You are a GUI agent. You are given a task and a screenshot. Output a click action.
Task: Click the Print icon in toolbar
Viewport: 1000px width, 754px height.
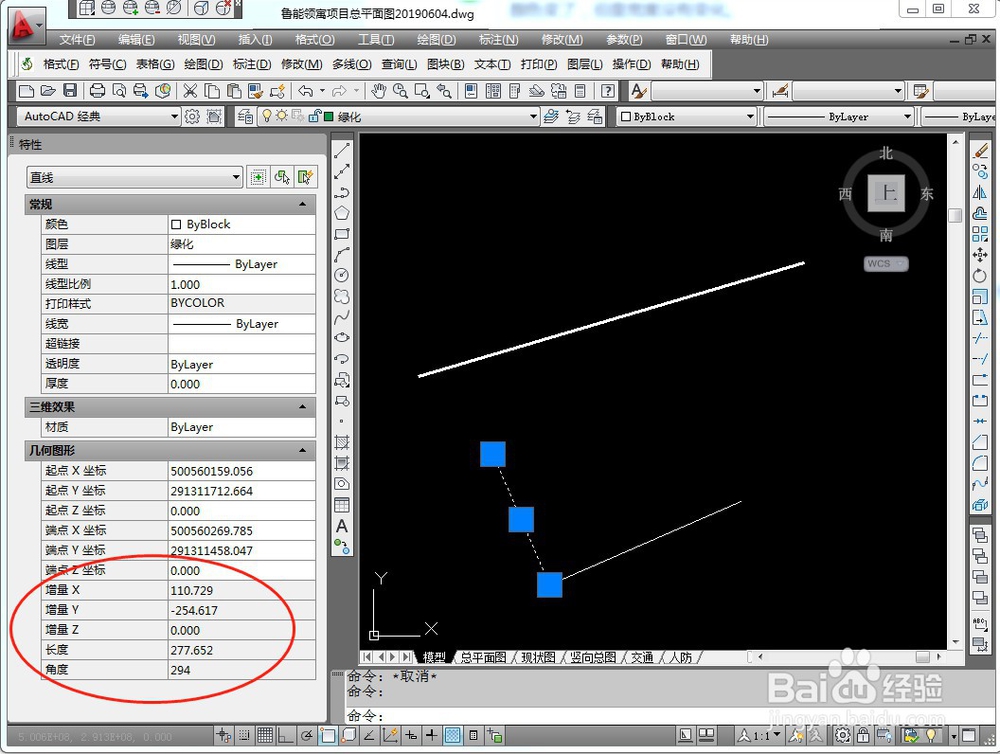pos(97,91)
